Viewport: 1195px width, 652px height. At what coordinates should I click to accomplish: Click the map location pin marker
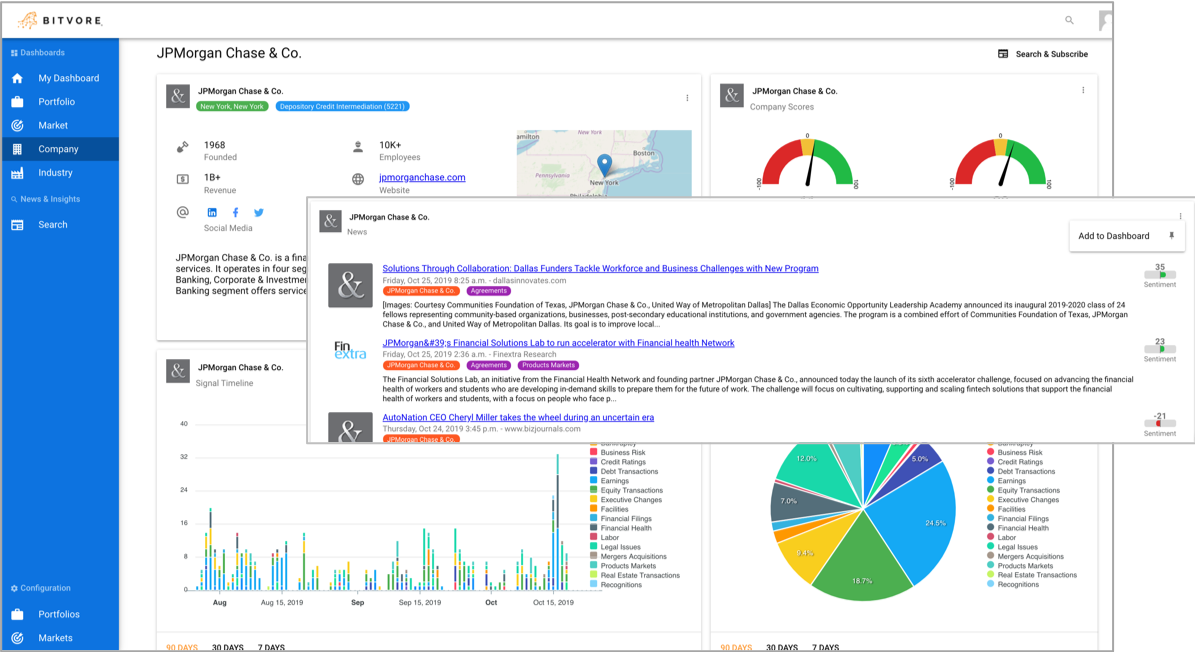(604, 165)
